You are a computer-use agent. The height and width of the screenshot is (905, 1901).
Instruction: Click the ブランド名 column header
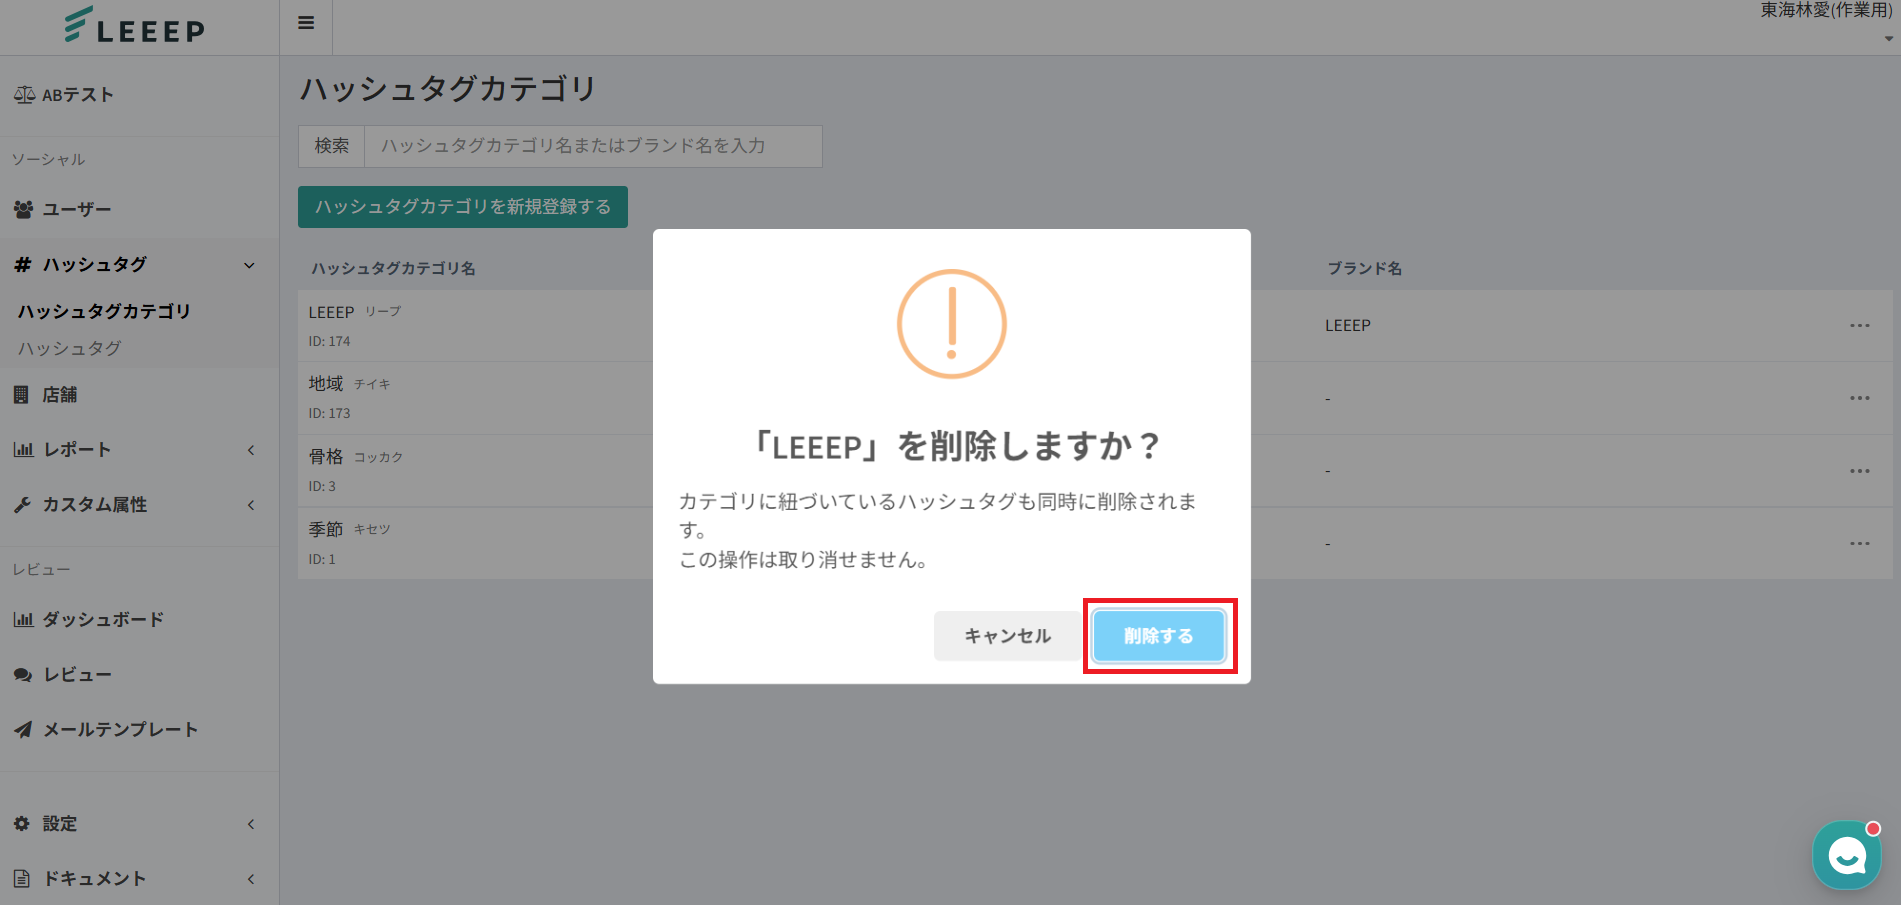coord(1365,269)
